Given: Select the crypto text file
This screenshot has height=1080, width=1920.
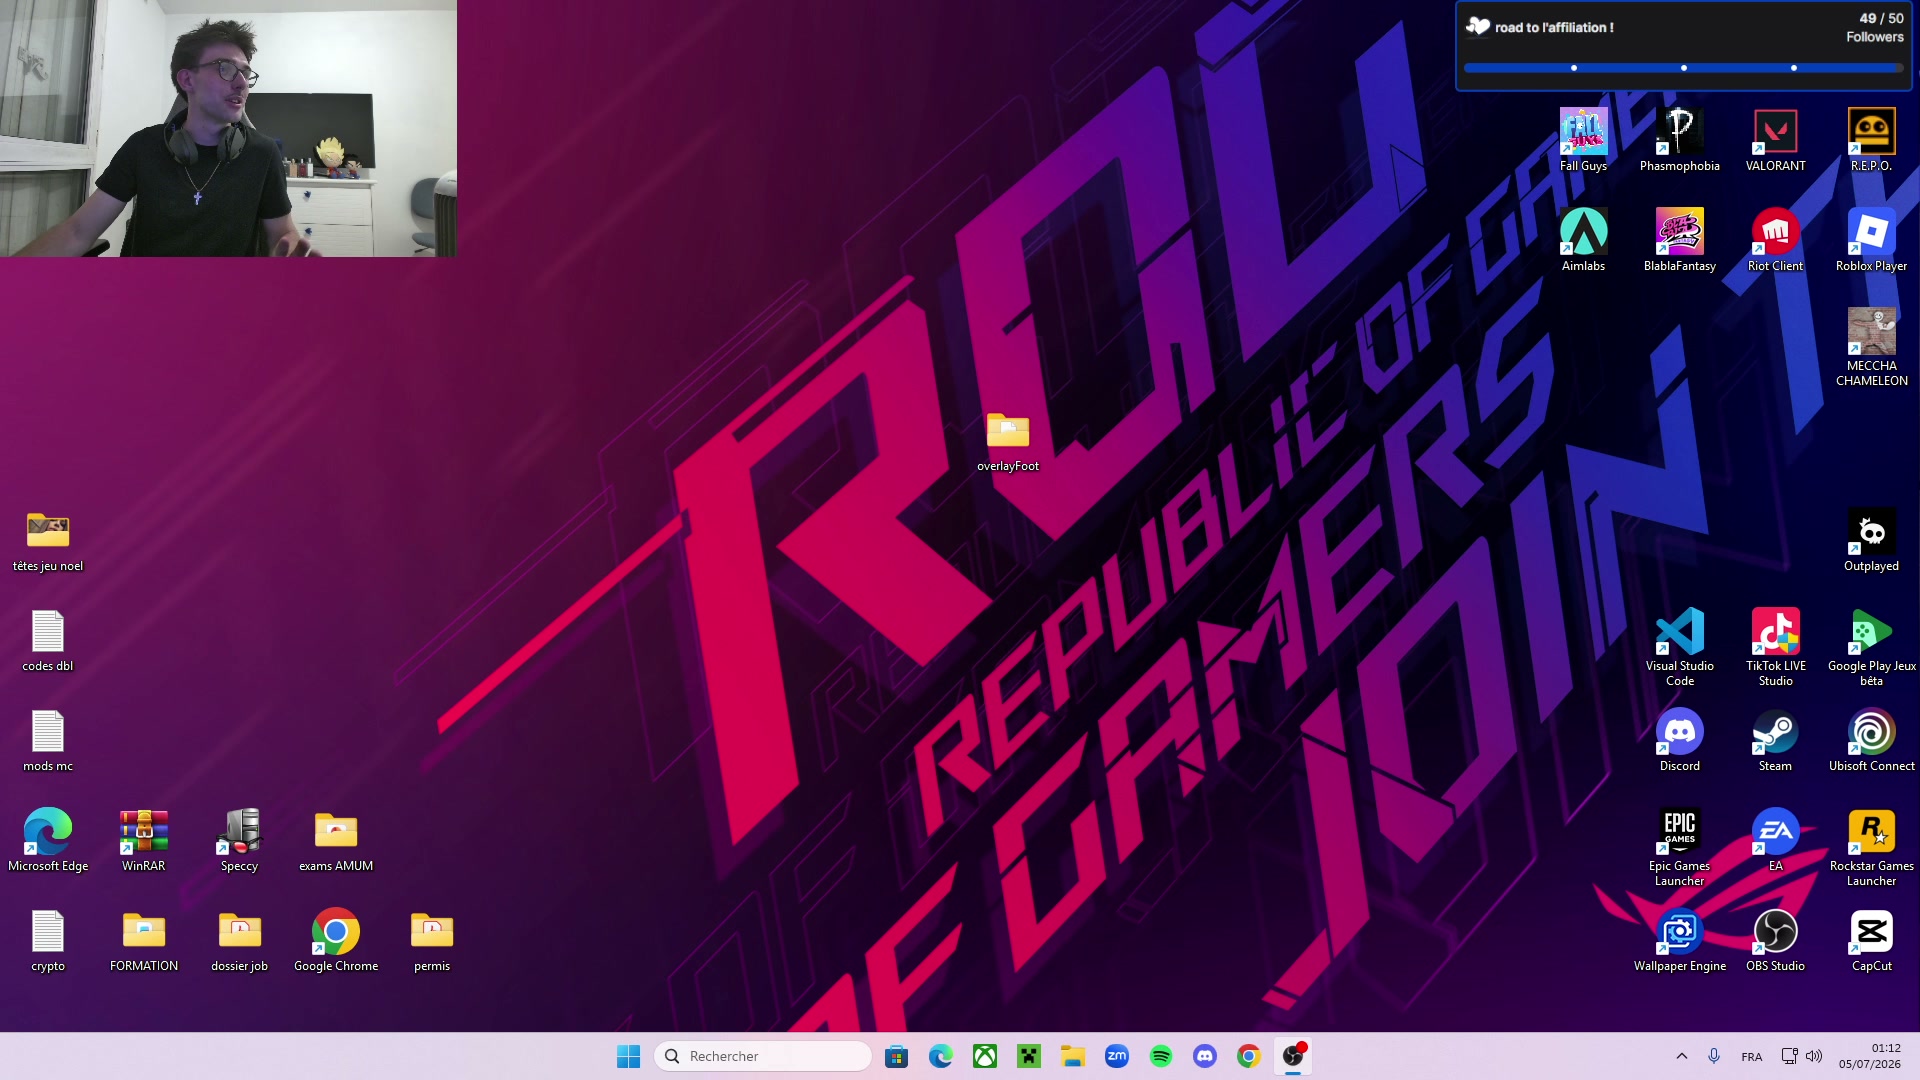Looking at the screenshot, I should (48, 941).
